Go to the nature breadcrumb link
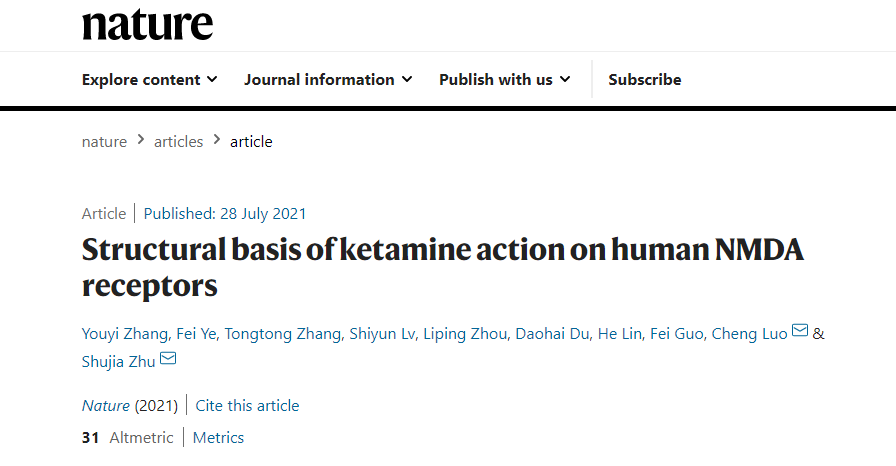 (x=104, y=142)
